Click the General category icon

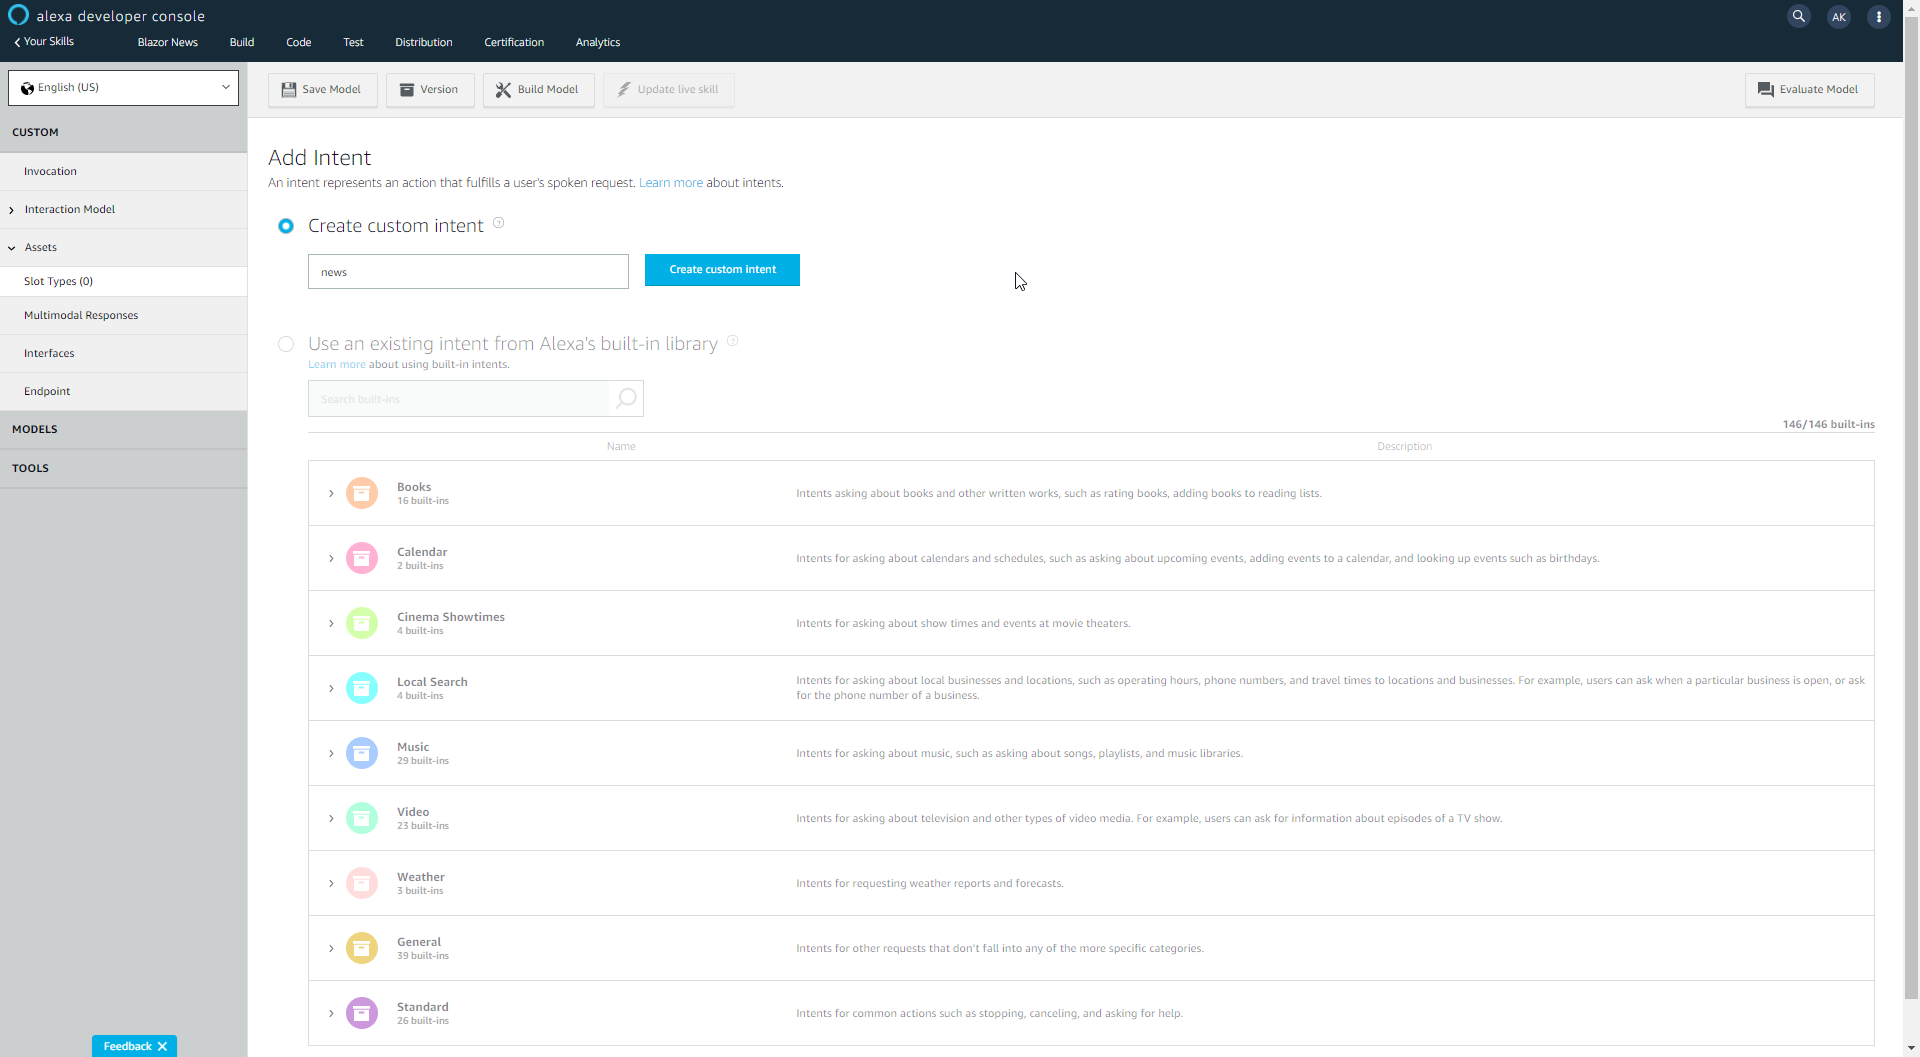click(362, 948)
